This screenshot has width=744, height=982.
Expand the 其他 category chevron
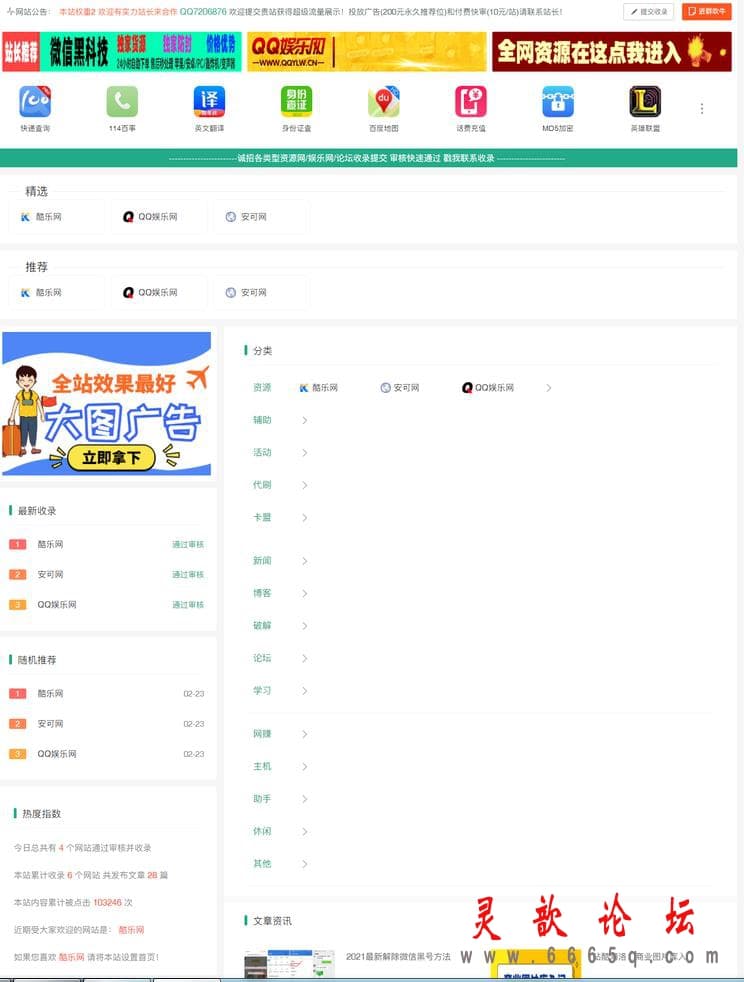pyautogui.click(x=304, y=864)
